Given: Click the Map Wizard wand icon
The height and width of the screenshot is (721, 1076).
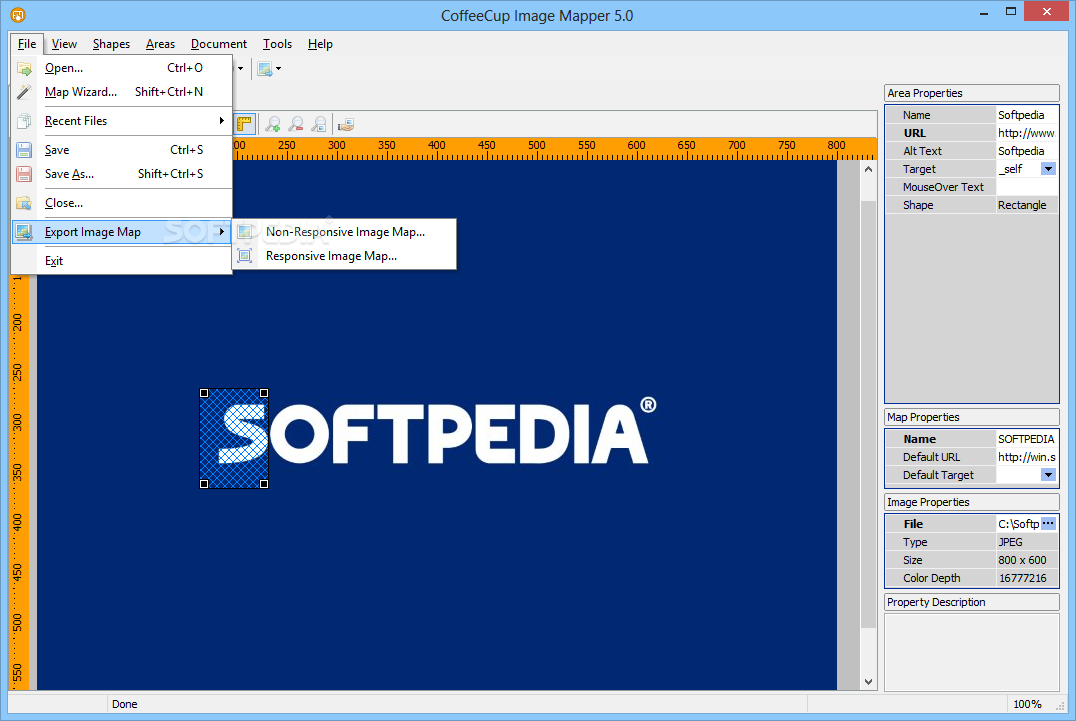Looking at the screenshot, I should [x=24, y=92].
